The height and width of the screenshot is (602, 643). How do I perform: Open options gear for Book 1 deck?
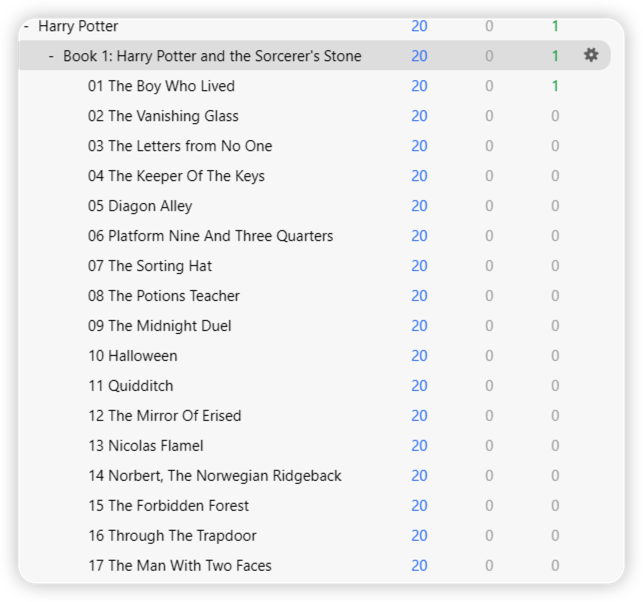(591, 55)
